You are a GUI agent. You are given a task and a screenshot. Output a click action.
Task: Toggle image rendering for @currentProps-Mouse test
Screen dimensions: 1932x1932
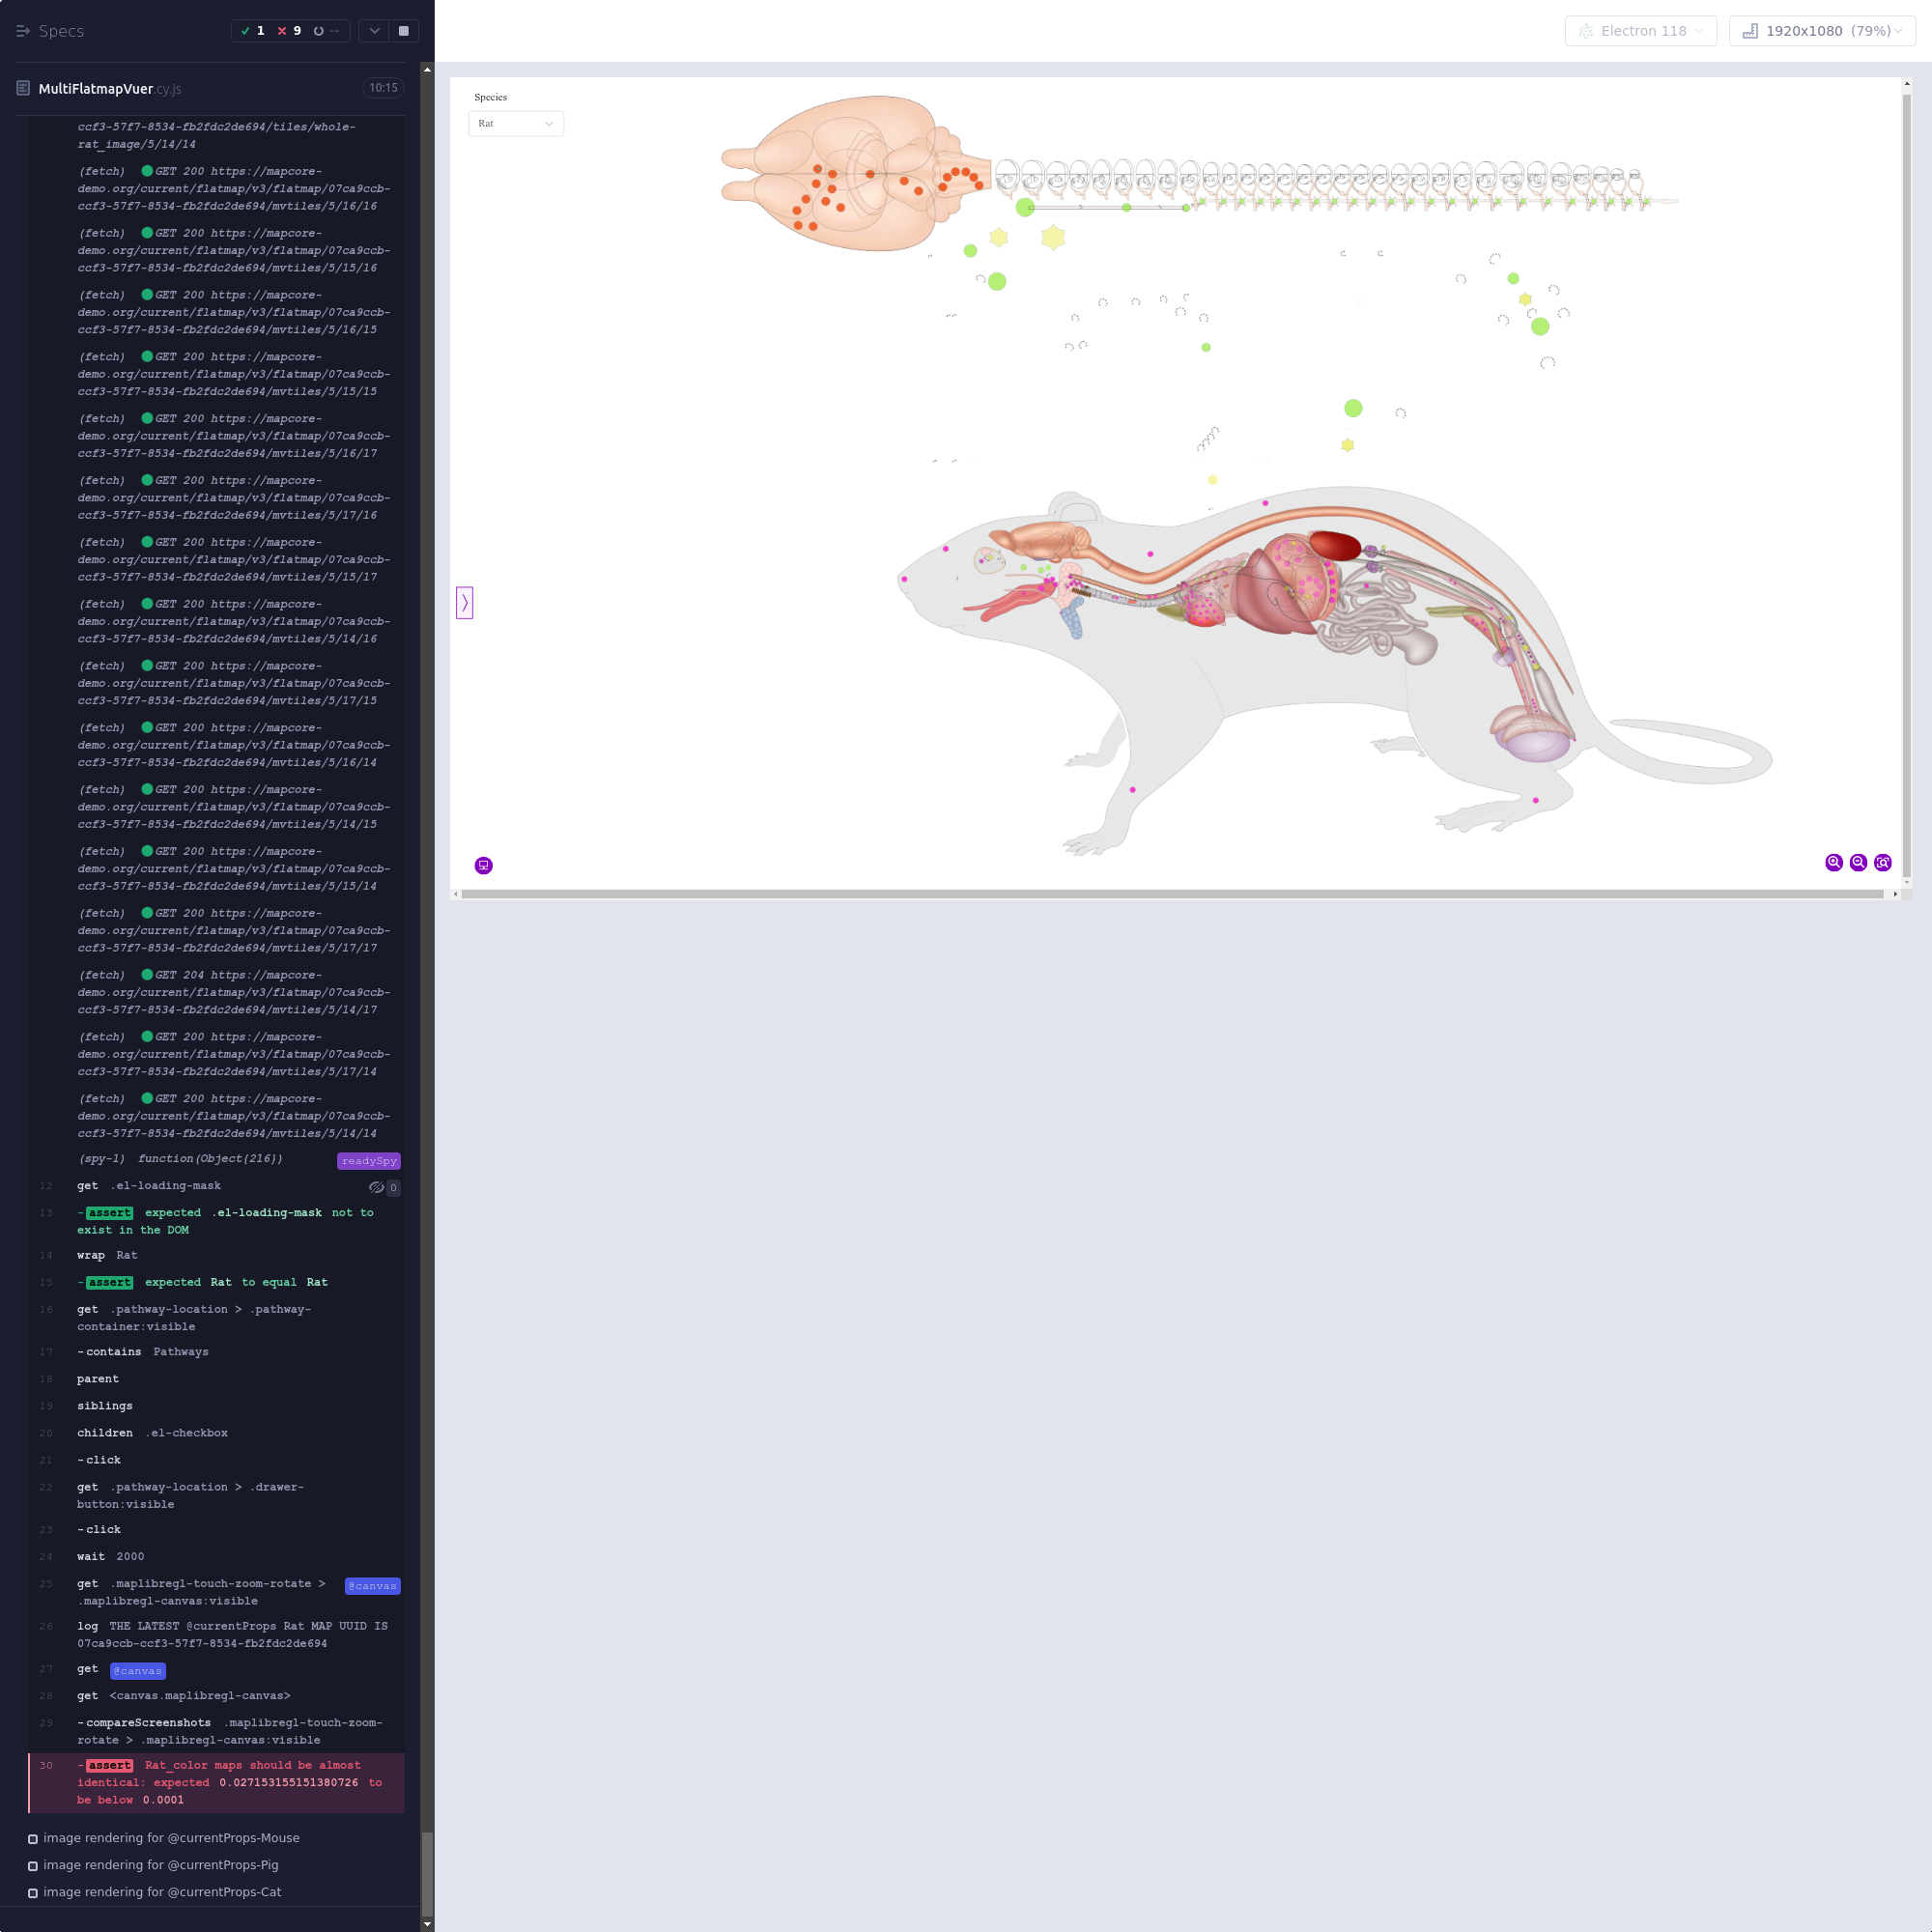[170, 1838]
